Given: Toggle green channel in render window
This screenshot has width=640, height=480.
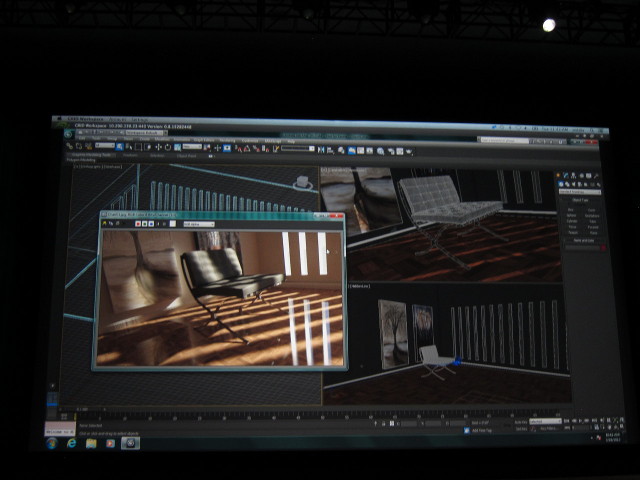Looking at the screenshot, I should 144,224.
